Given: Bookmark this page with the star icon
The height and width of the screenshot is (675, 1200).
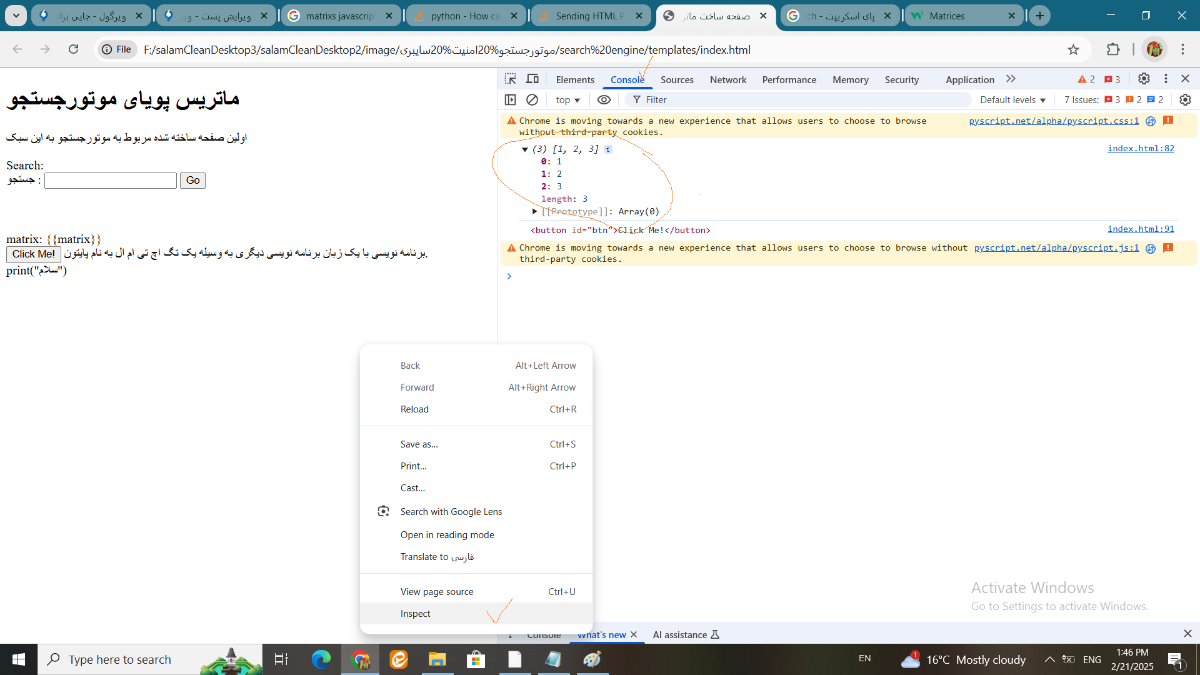Looking at the screenshot, I should [1073, 50].
